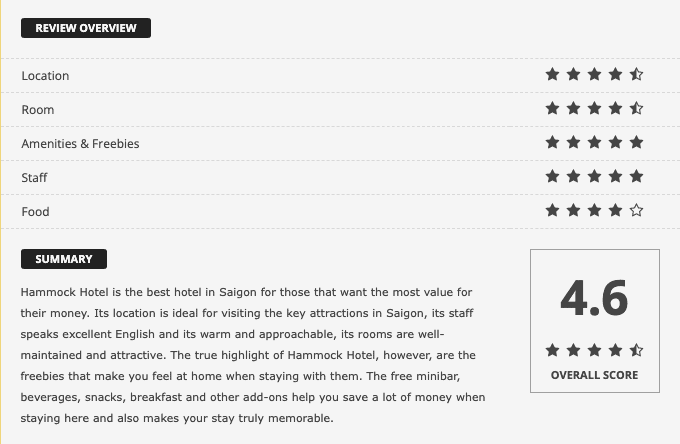Click the first star under 4.6 score
The height and width of the screenshot is (444, 680).
pos(552,350)
